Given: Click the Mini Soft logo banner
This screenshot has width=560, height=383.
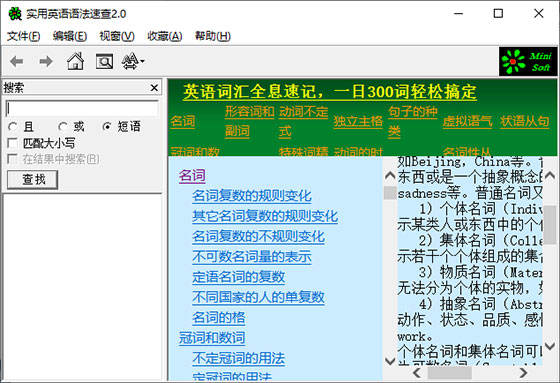Looking at the screenshot, I should pos(528,61).
